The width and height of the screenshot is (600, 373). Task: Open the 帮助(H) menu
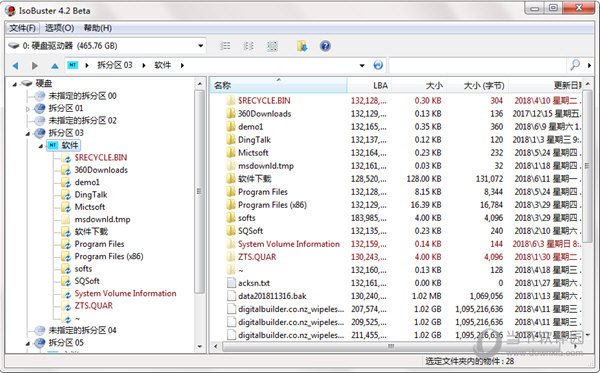click(98, 28)
